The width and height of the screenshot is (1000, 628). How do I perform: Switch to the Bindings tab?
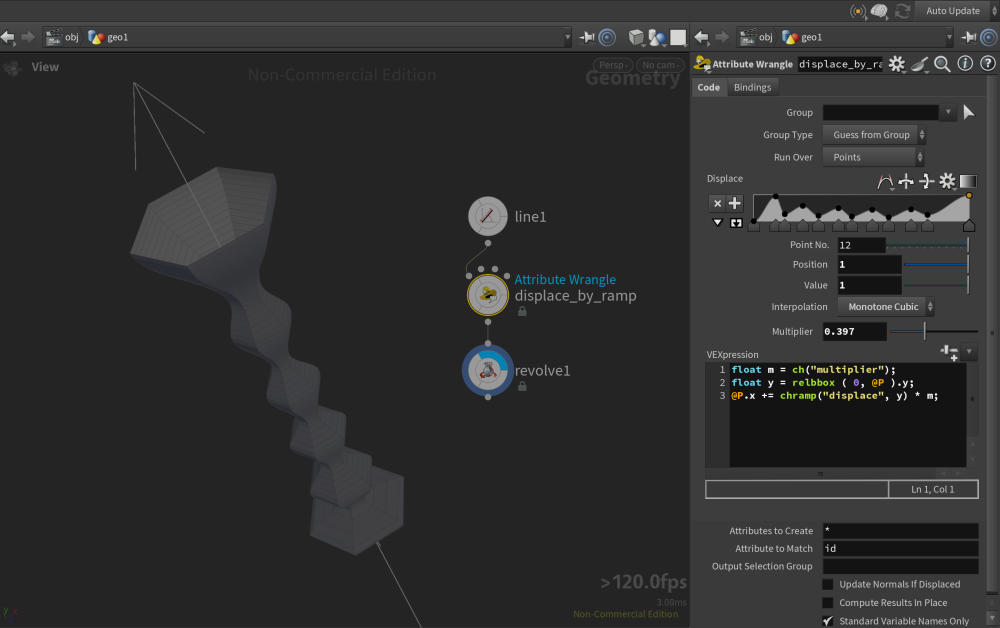pyautogui.click(x=752, y=88)
